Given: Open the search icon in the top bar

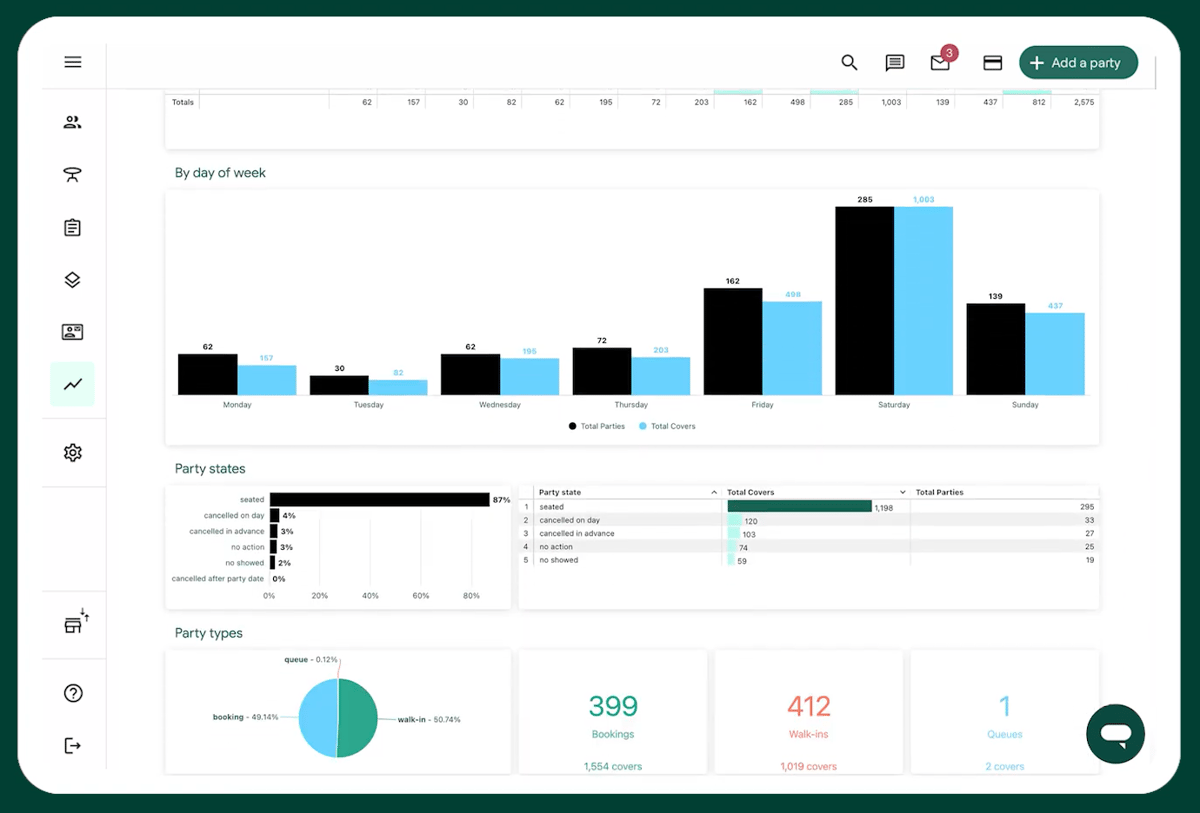Looking at the screenshot, I should [x=849, y=62].
